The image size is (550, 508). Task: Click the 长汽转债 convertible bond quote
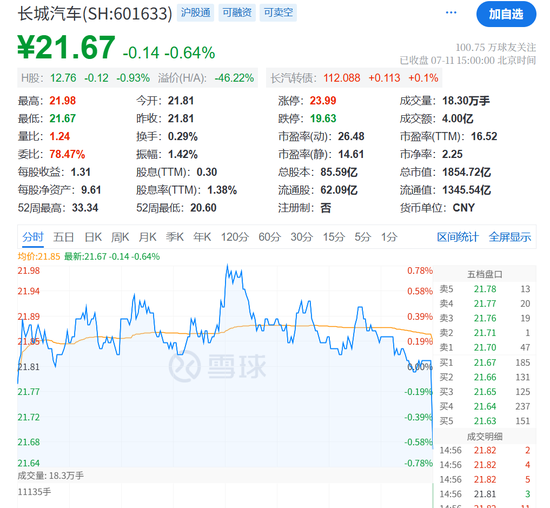pyautogui.click(x=354, y=78)
